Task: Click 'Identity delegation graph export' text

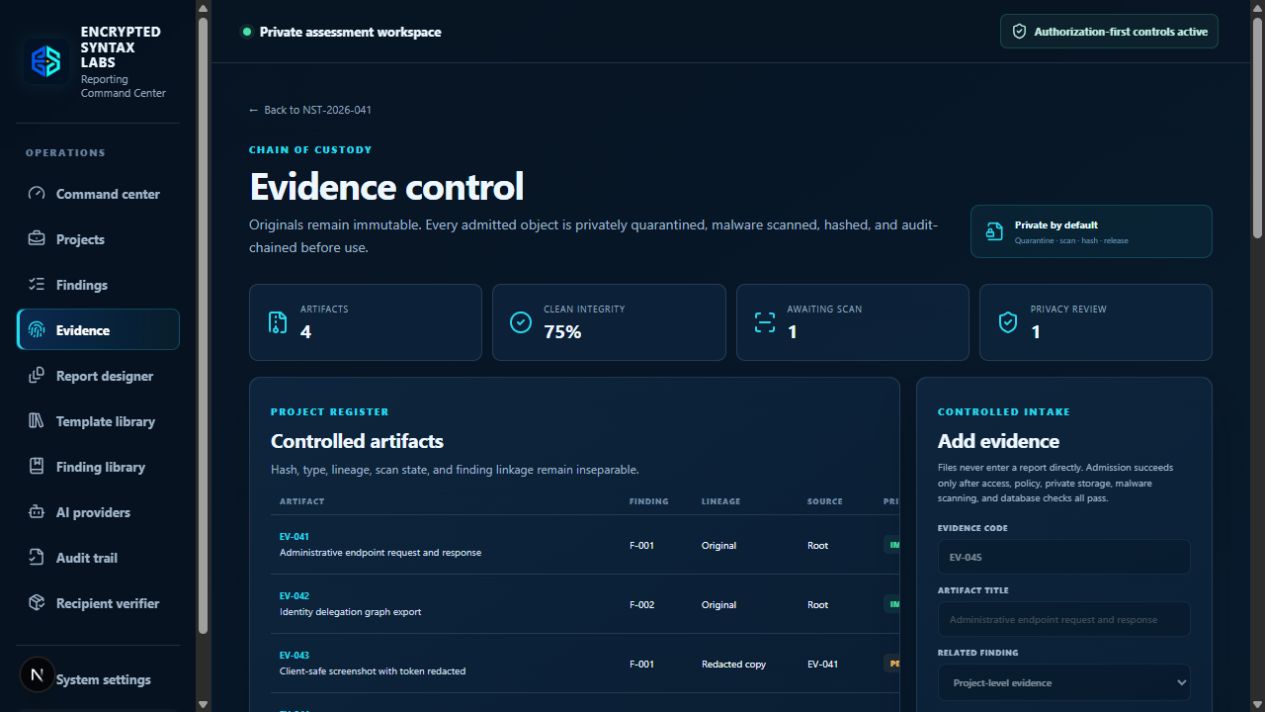Action: coord(350,612)
